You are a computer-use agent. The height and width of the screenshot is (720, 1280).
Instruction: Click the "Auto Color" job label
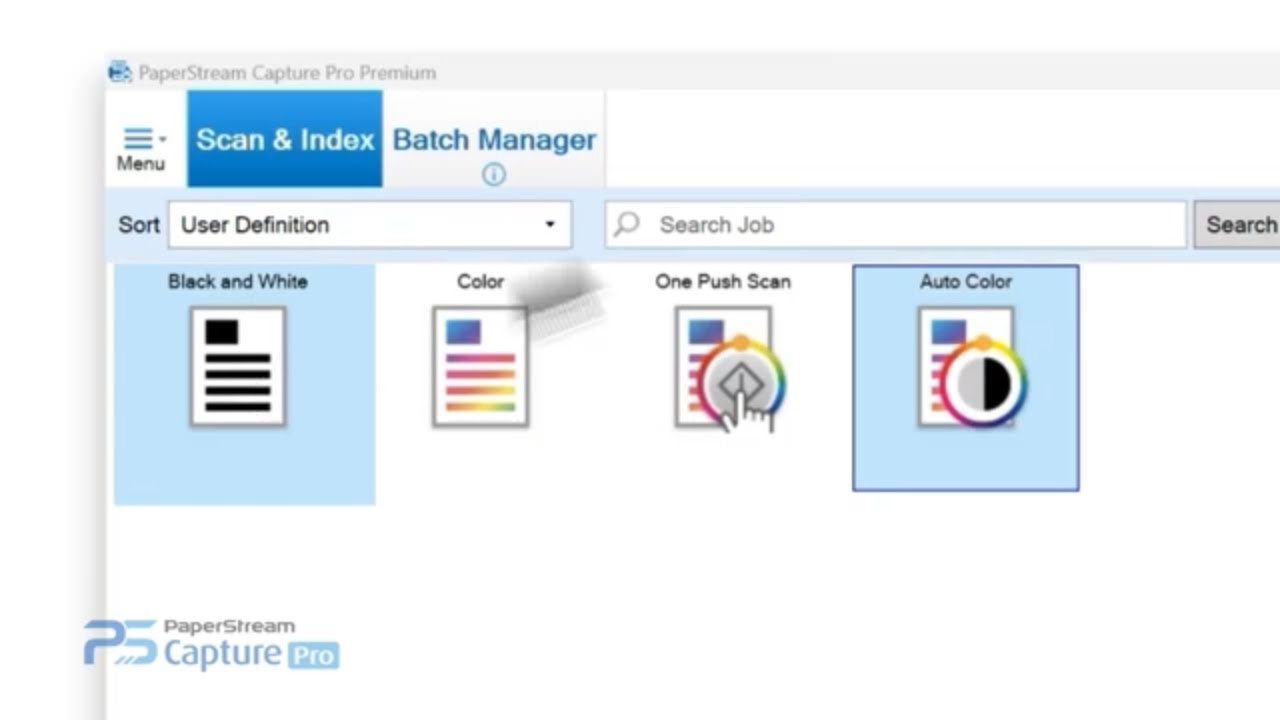click(x=966, y=281)
